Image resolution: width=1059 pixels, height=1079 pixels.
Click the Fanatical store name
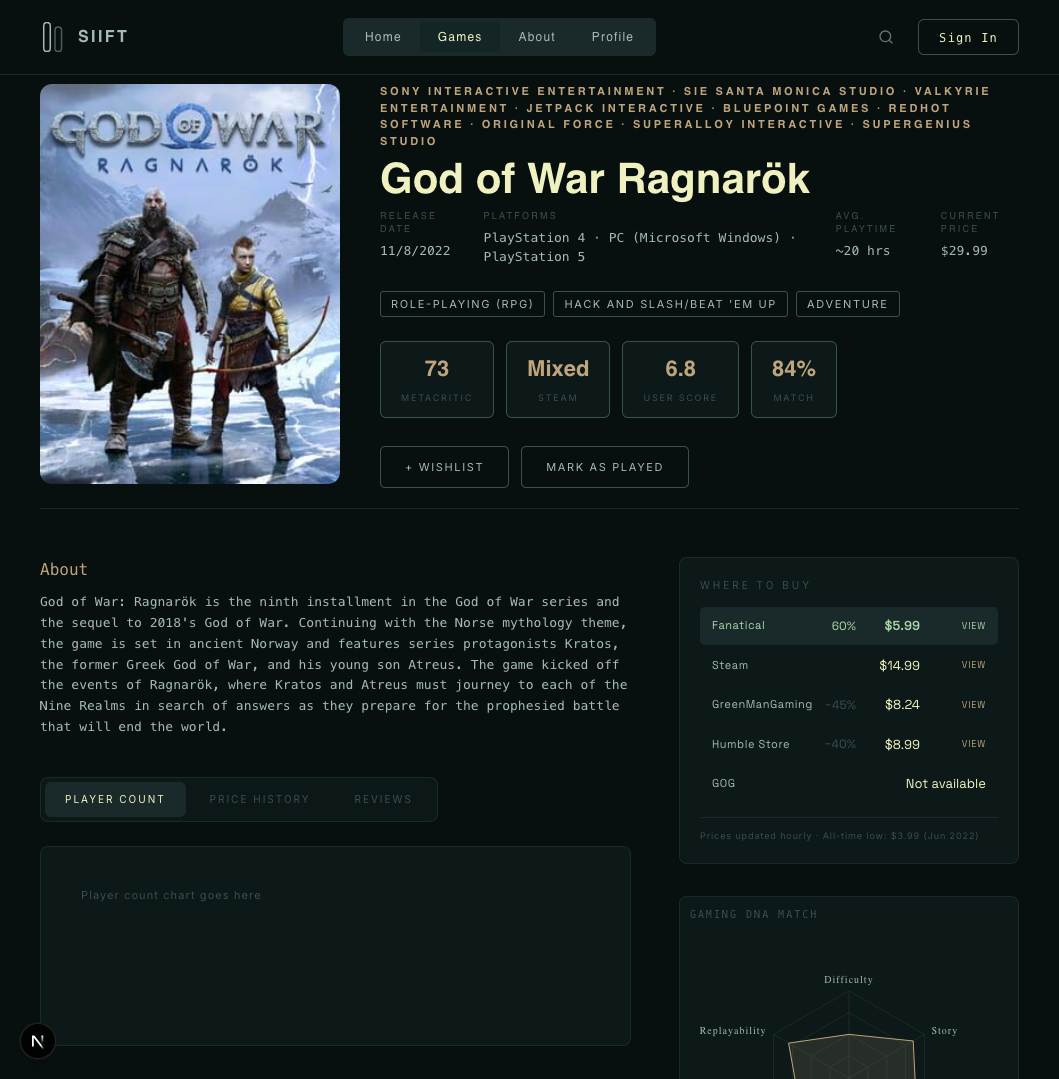738,626
